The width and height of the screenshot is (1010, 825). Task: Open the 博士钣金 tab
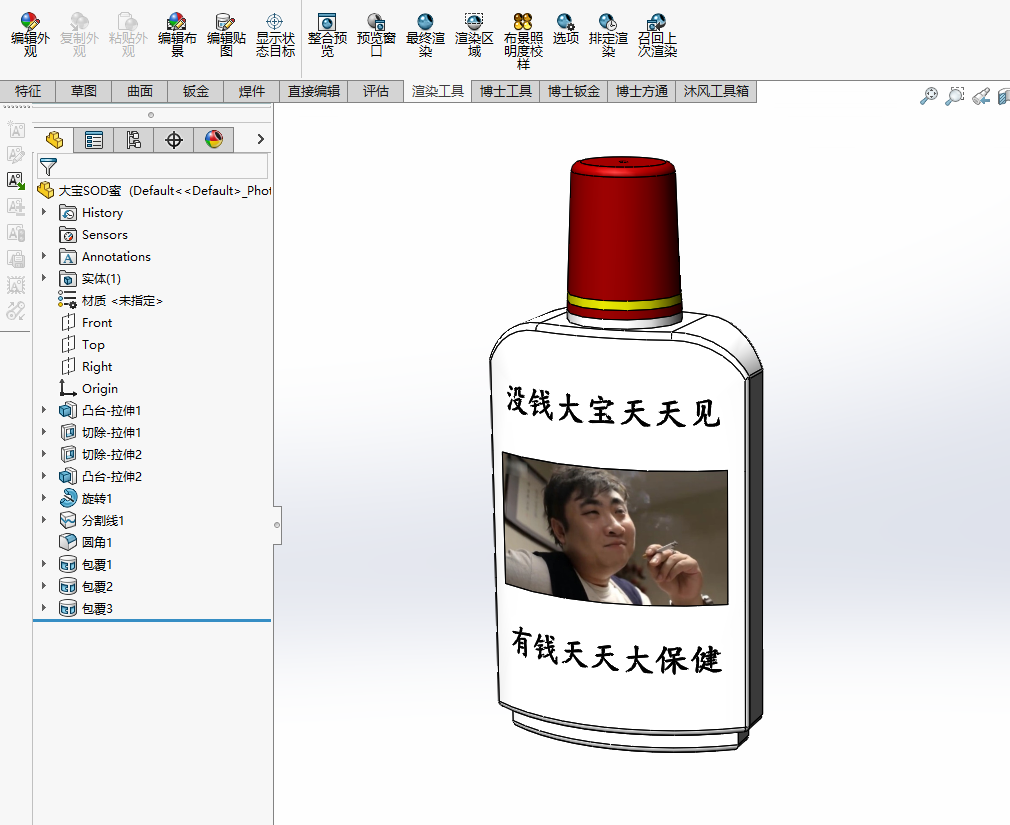click(x=574, y=91)
